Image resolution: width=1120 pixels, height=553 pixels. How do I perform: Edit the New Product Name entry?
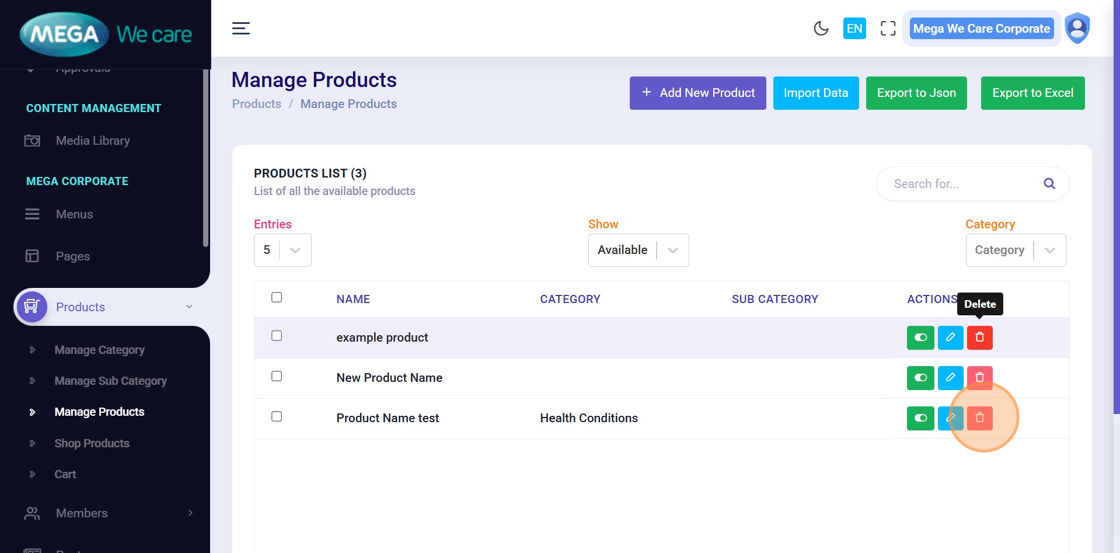(950, 378)
